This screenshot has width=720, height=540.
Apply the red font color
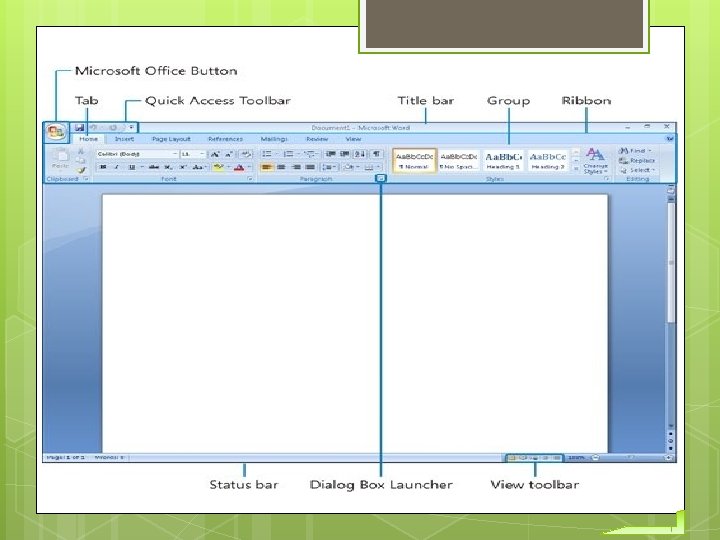(x=239, y=167)
